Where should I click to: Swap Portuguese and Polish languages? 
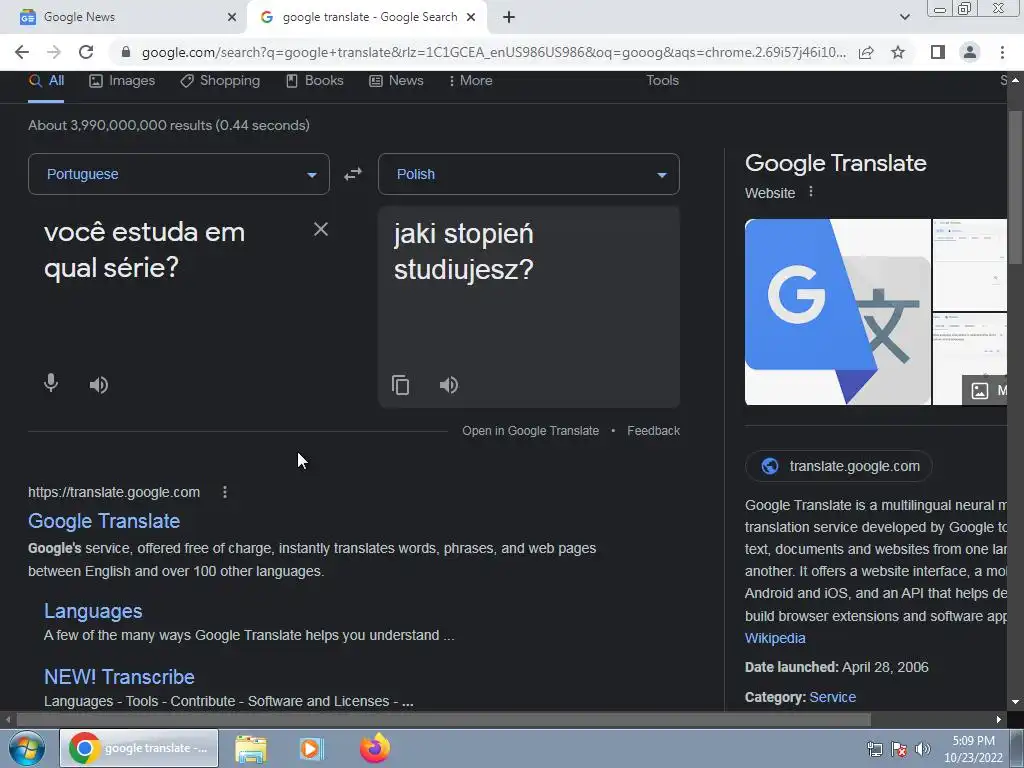click(353, 174)
